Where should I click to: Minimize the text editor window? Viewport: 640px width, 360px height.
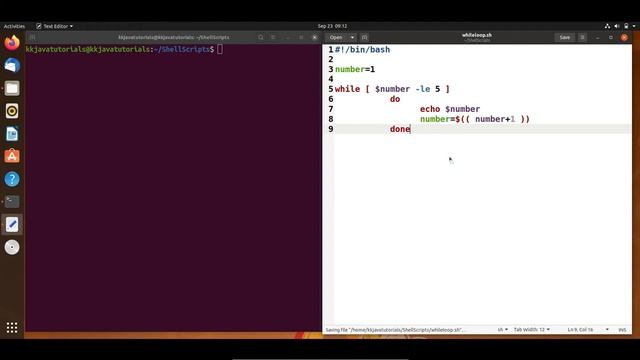tap(597, 38)
